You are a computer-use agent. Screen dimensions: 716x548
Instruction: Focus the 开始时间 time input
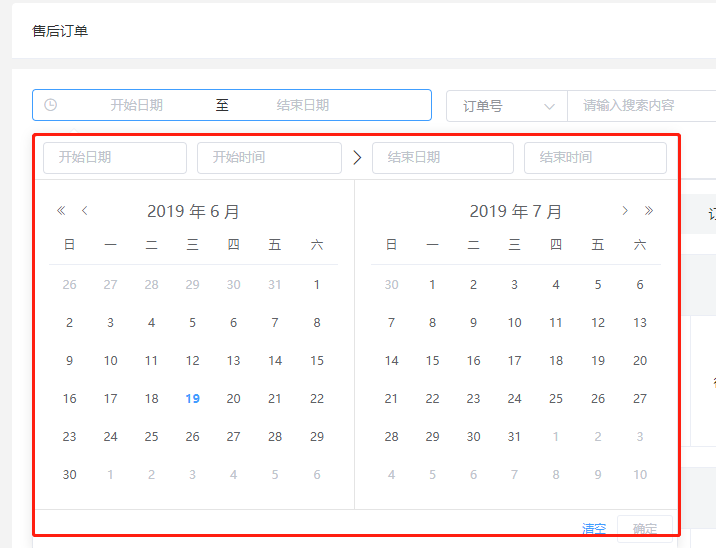tap(269, 157)
